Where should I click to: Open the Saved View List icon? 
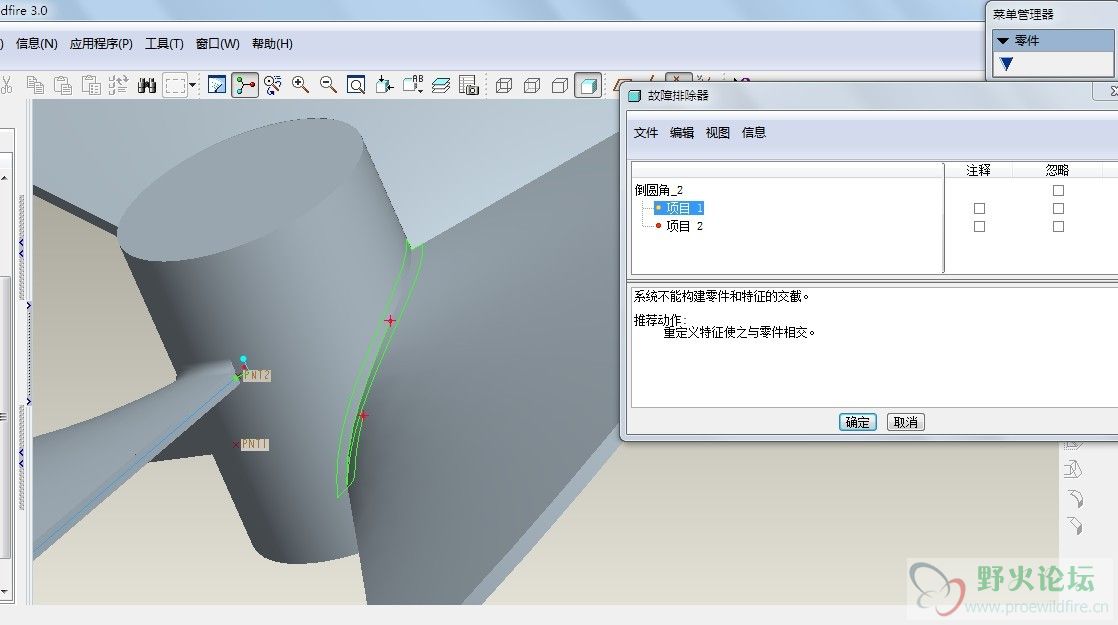click(413, 86)
